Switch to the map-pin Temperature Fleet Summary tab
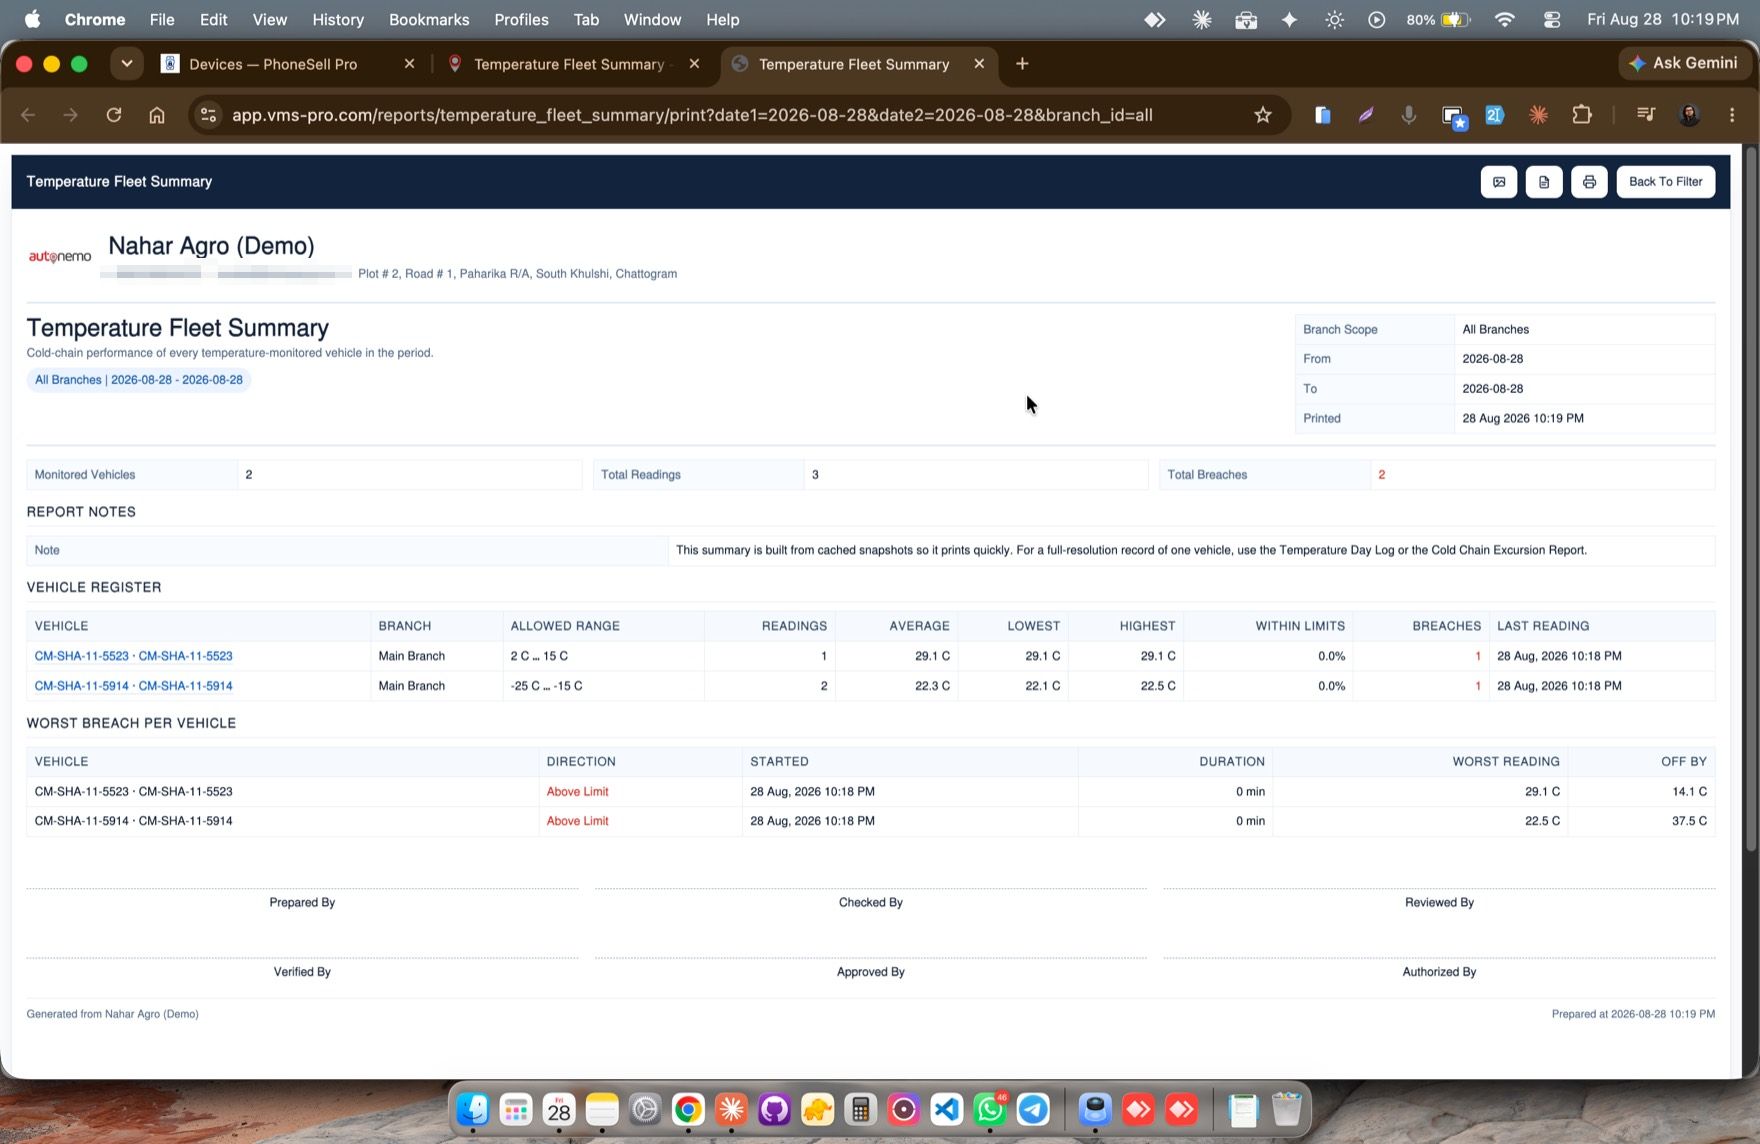Viewport: 1760px width, 1144px height. (x=568, y=64)
